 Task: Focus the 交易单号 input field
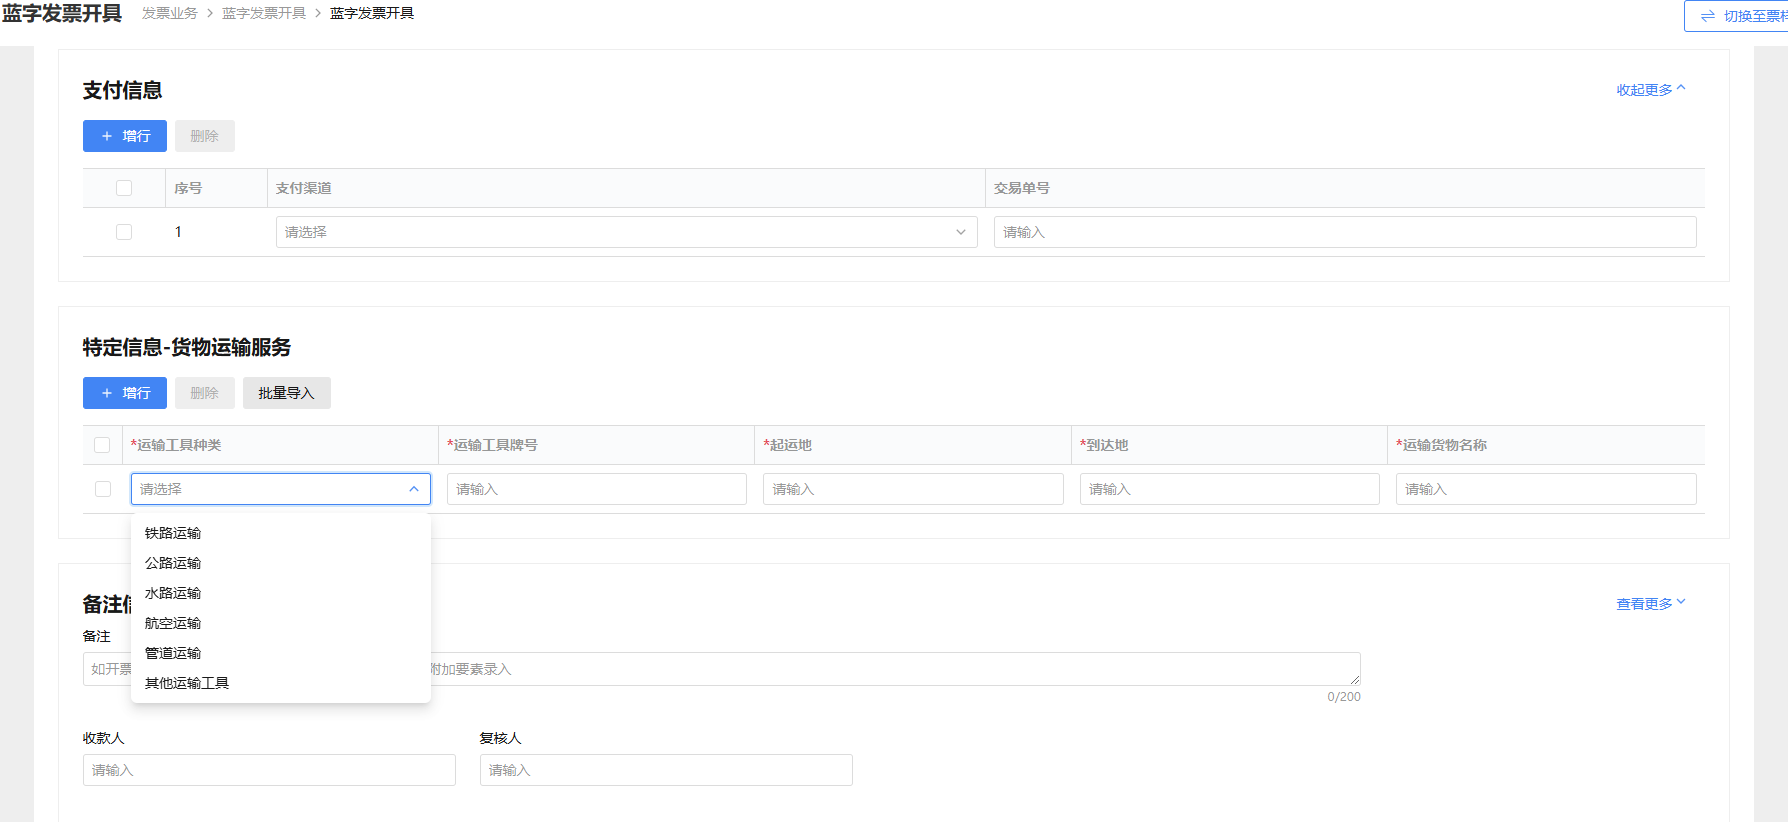coord(1344,232)
